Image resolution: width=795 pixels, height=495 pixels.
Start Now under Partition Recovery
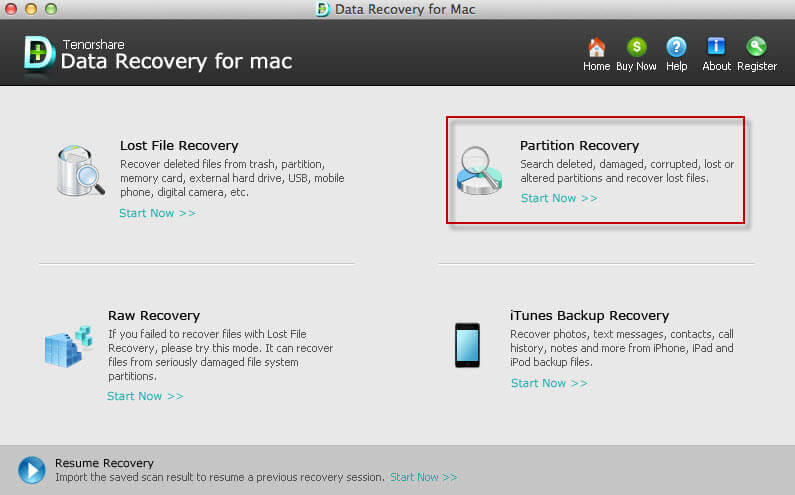point(559,198)
